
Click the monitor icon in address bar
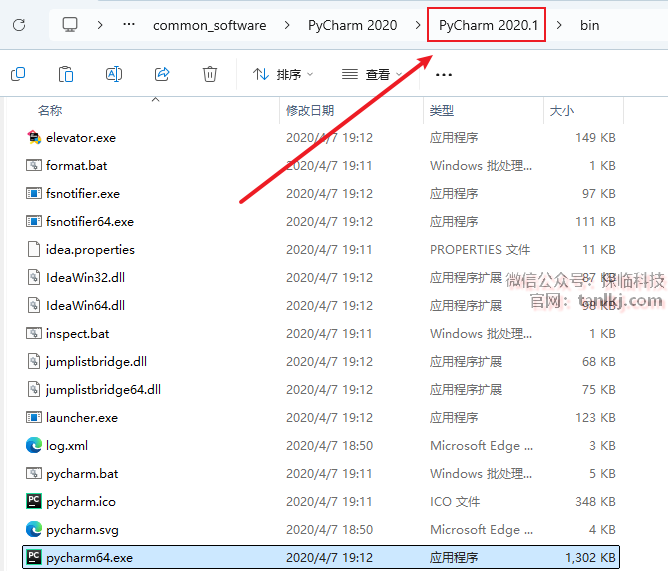click(70, 24)
